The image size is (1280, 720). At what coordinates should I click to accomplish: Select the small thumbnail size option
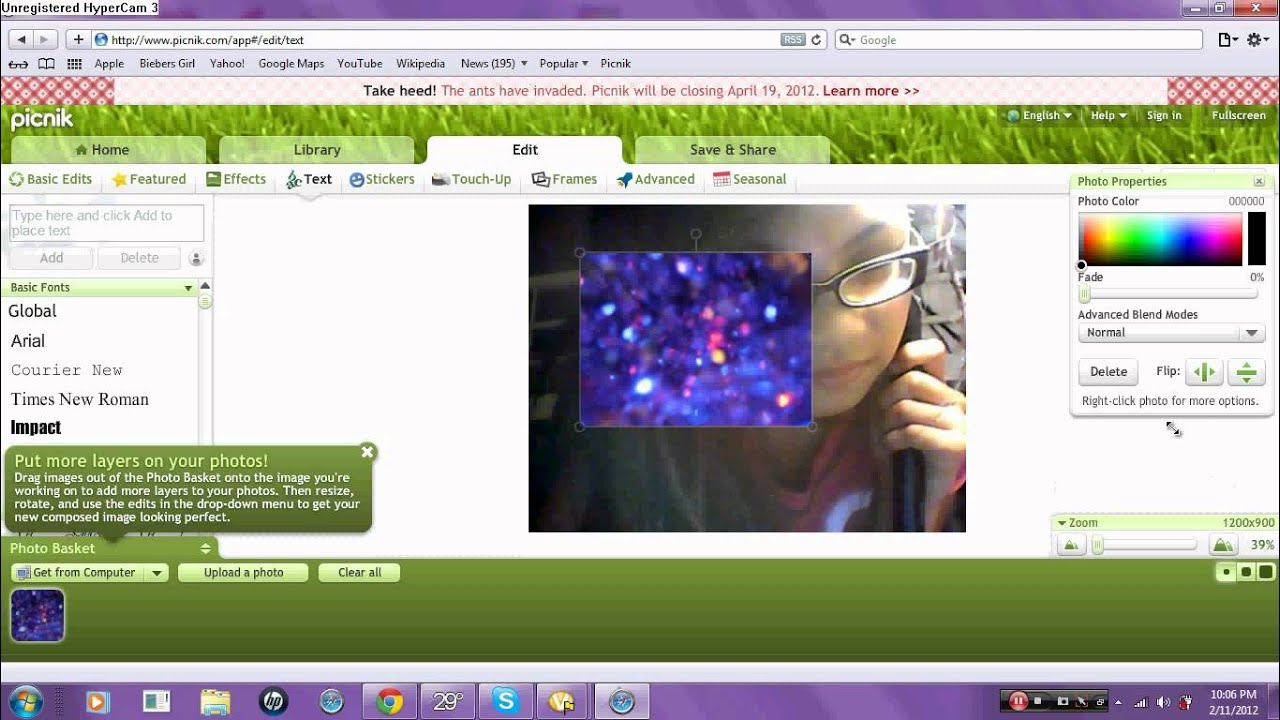tap(1226, 573)
